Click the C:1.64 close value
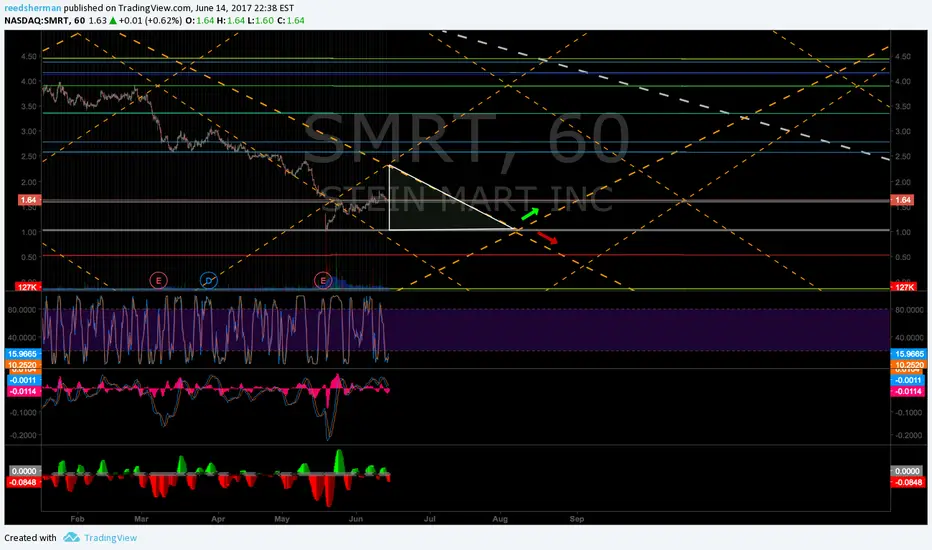The image size is (932, 550). (x=291, y=20)
